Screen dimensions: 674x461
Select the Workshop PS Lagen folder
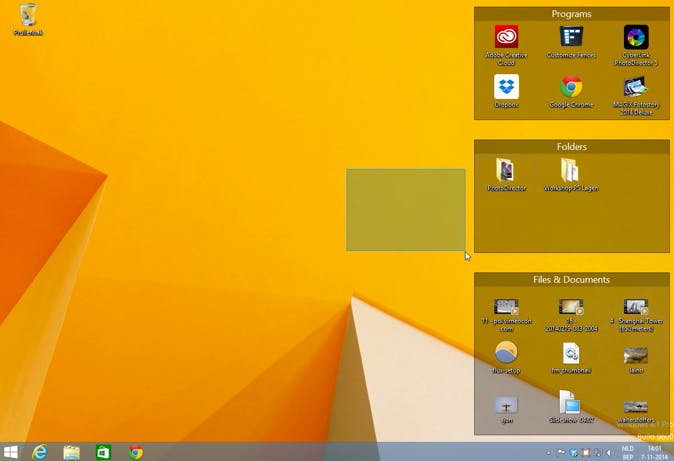pos(571,175)
